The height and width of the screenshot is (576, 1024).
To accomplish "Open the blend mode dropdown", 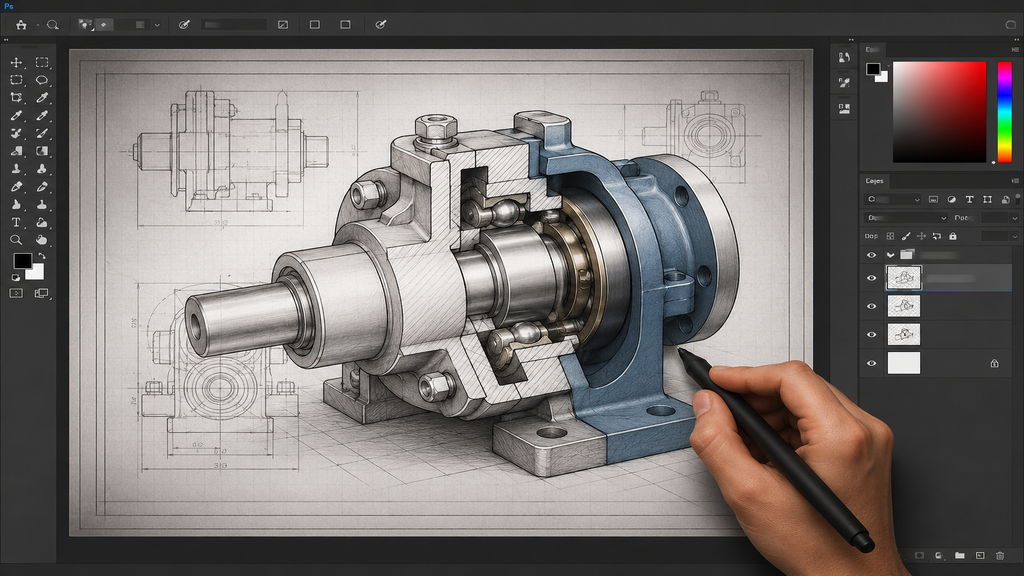I will (905, 217).
